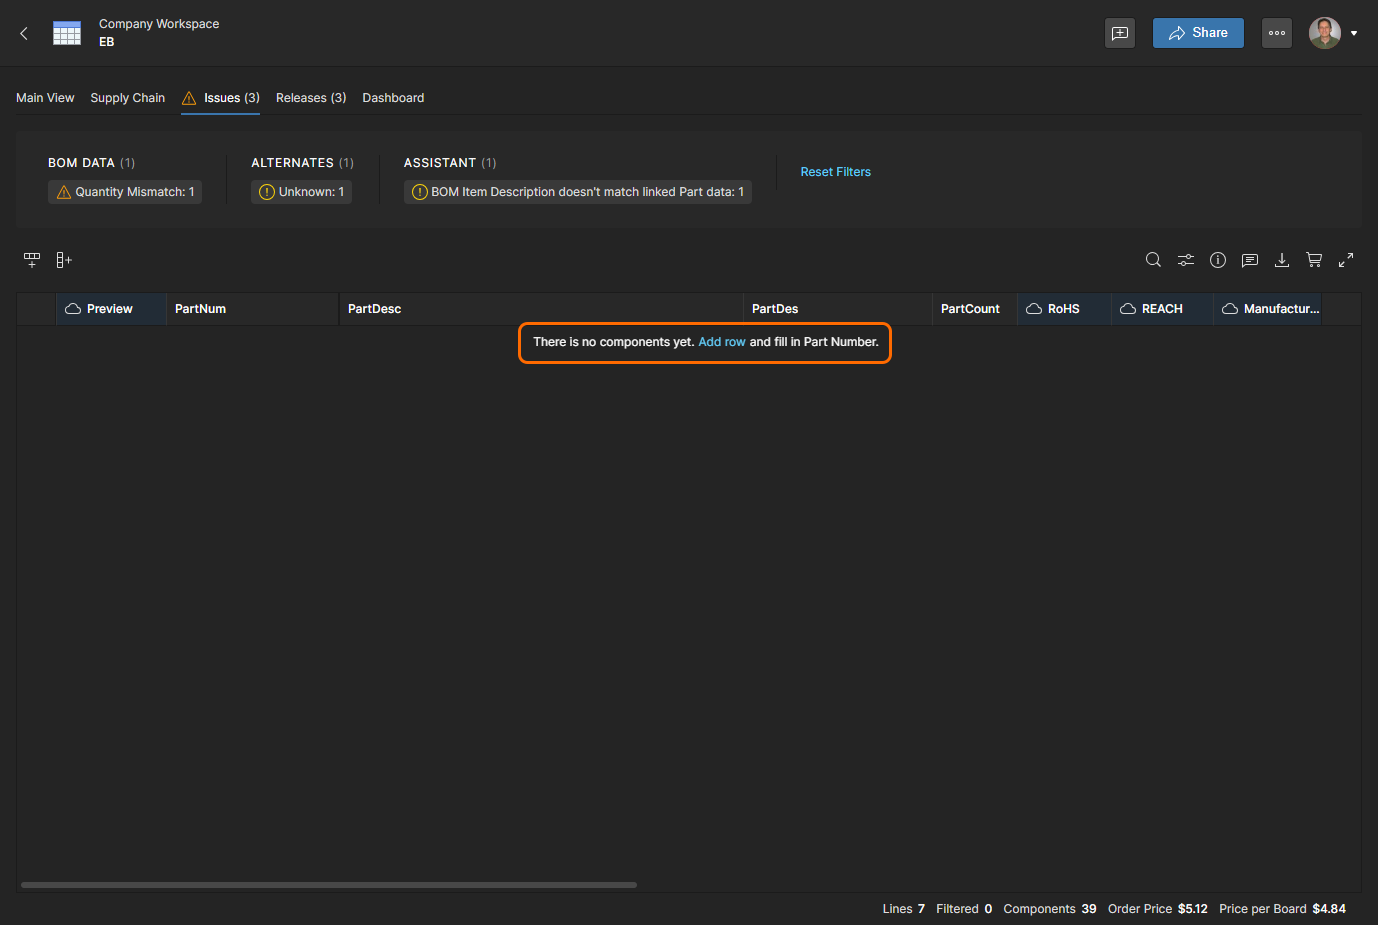Open the add comment icon in header
The width and height of the screenshot is (1378, 925).
(x=1120, y=33)
